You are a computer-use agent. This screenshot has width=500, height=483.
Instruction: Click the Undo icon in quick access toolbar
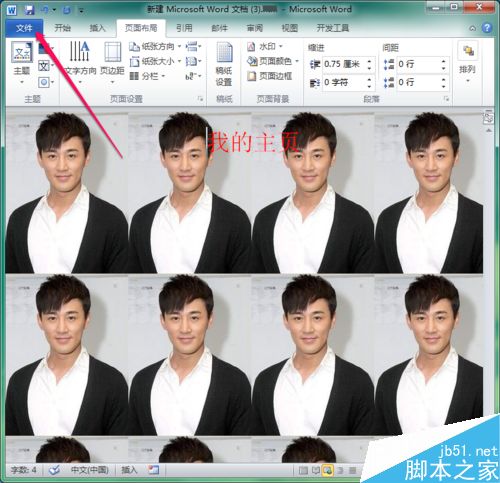click(x=44, y=10)
